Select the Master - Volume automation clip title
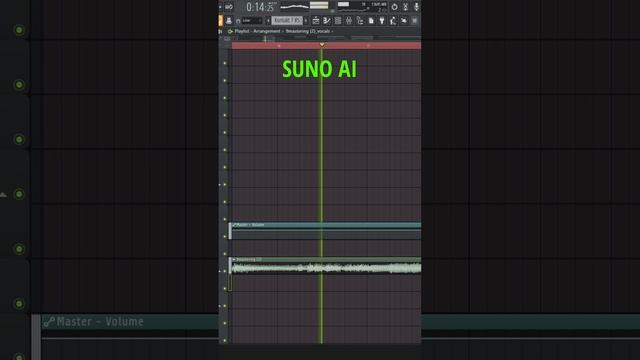The height and width of the screenshot is (360, 640). click(250, 225)
